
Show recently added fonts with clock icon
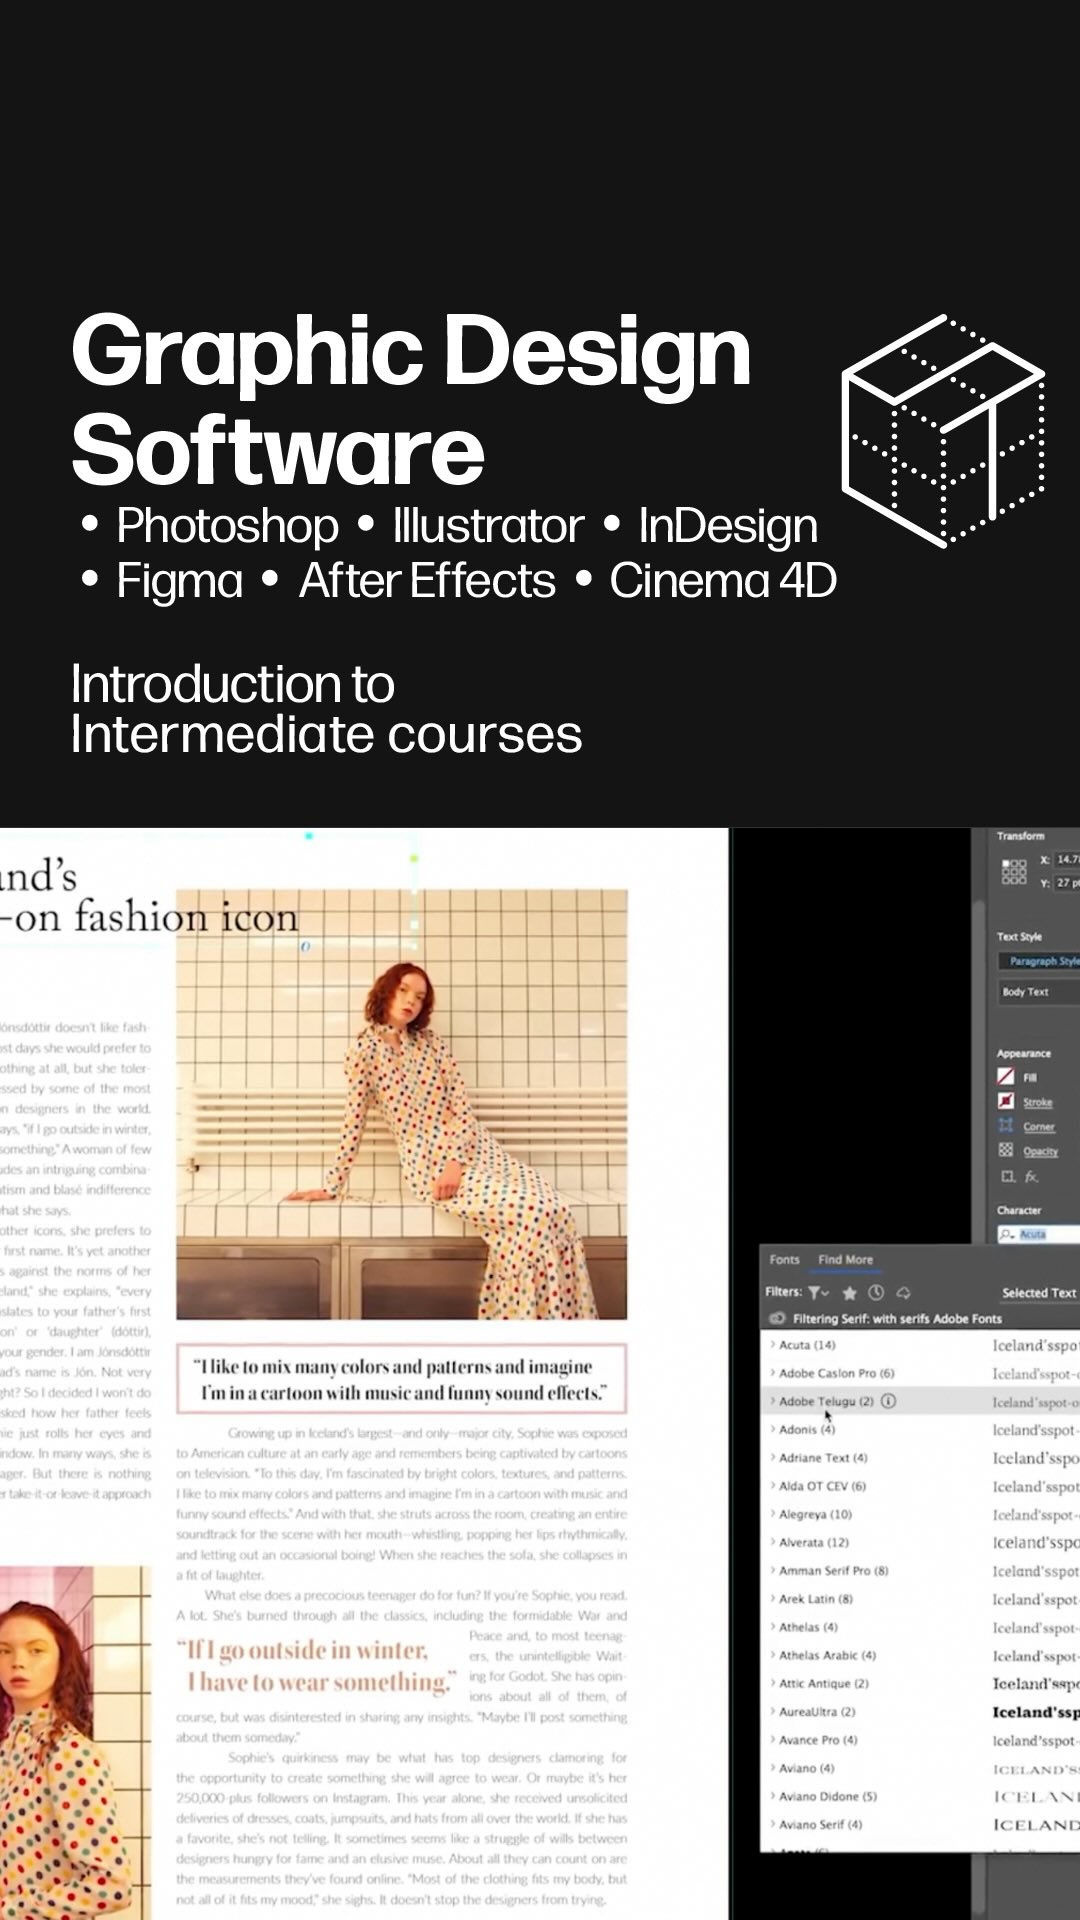coord(876,1292)
